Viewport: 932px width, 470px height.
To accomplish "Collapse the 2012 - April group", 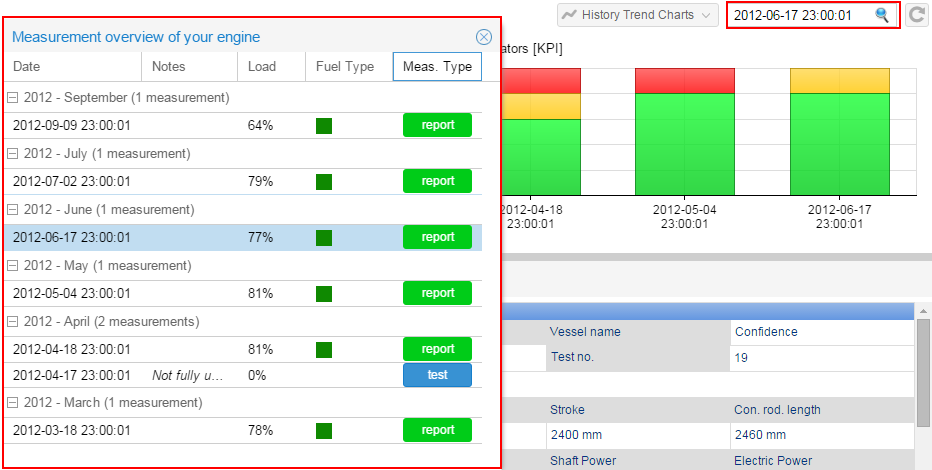I will pyautogui.click(x=13, y=322).
